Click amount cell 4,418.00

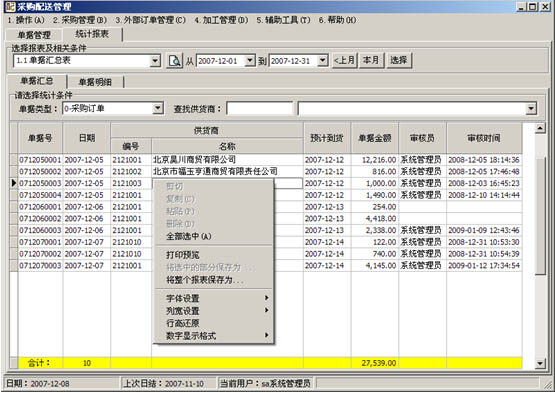pyautogui.click(x=375, y=218)
